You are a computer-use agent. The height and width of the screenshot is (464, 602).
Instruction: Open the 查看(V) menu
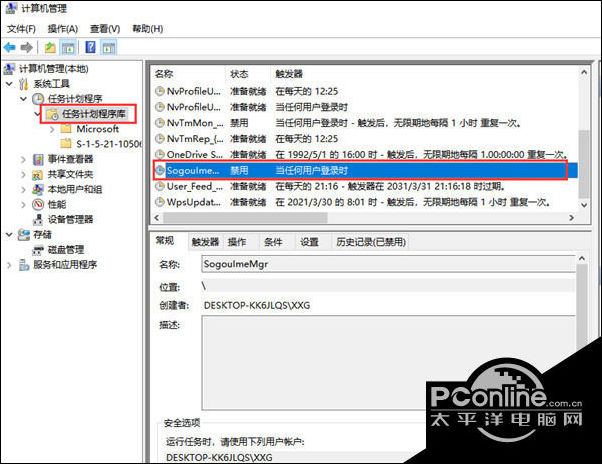105,29
